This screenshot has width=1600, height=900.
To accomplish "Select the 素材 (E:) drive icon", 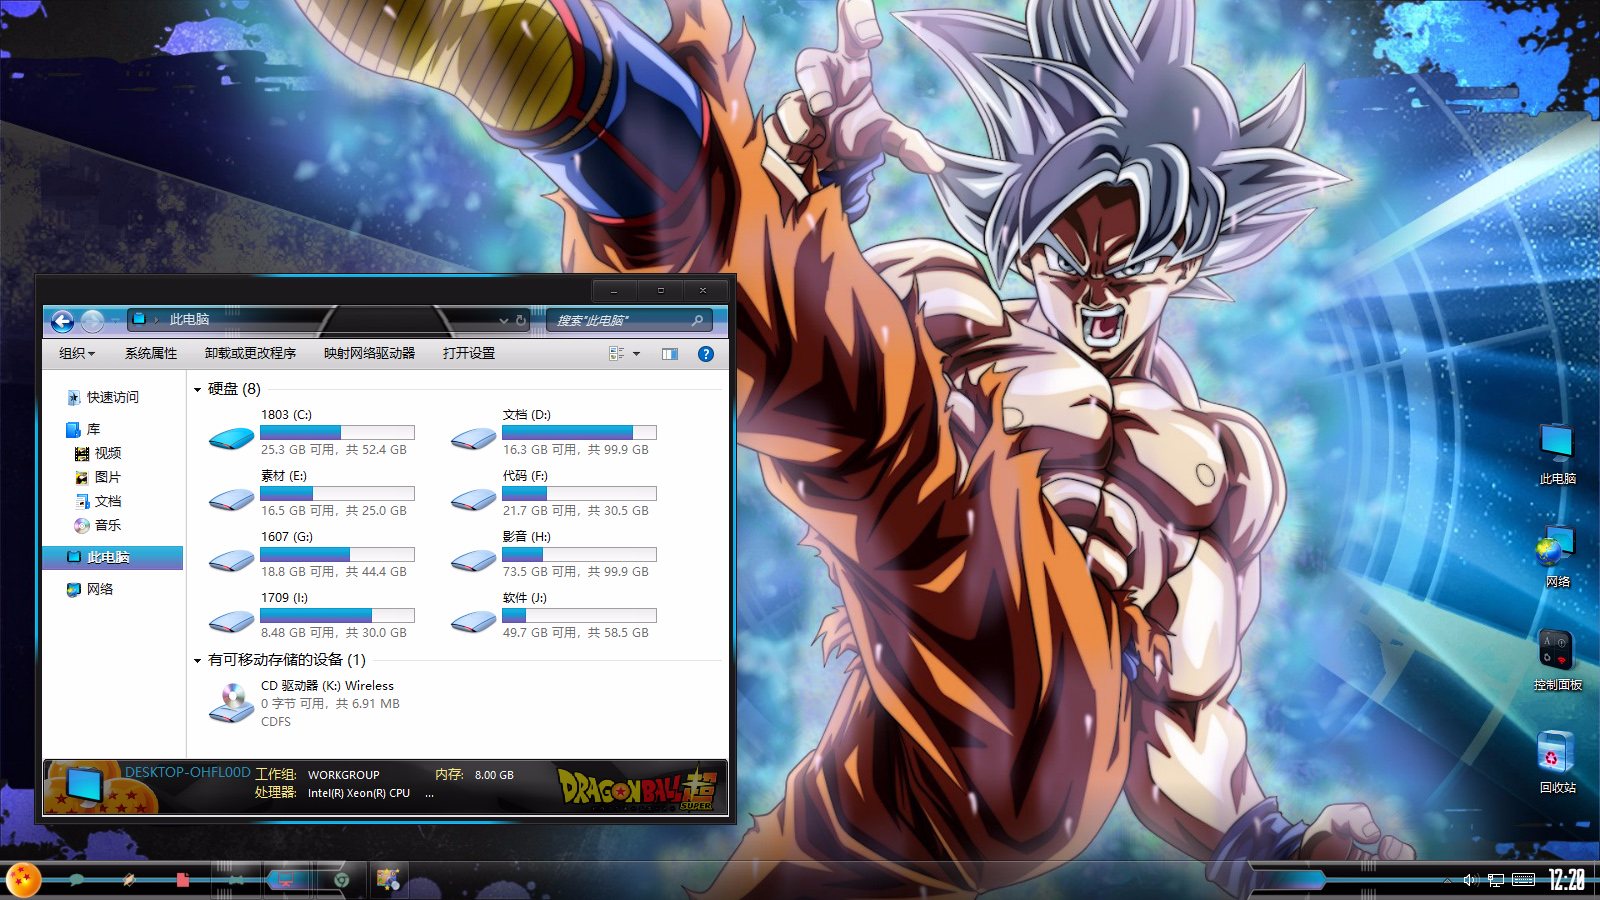I will click(x=232, y=498).
